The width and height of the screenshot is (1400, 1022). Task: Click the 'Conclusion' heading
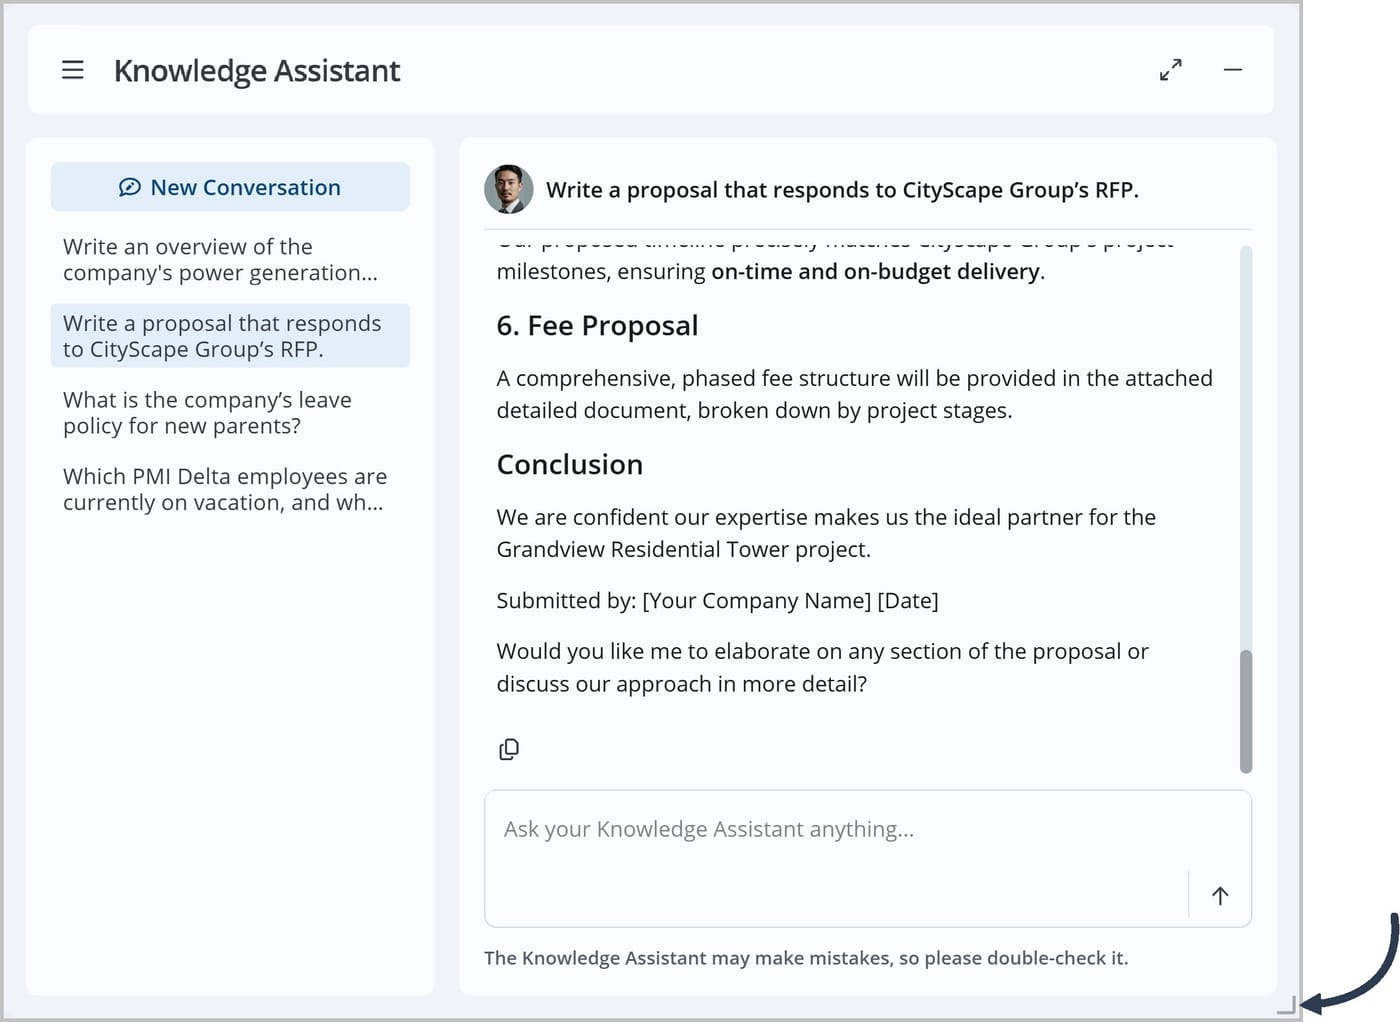(x=570, y=465)
